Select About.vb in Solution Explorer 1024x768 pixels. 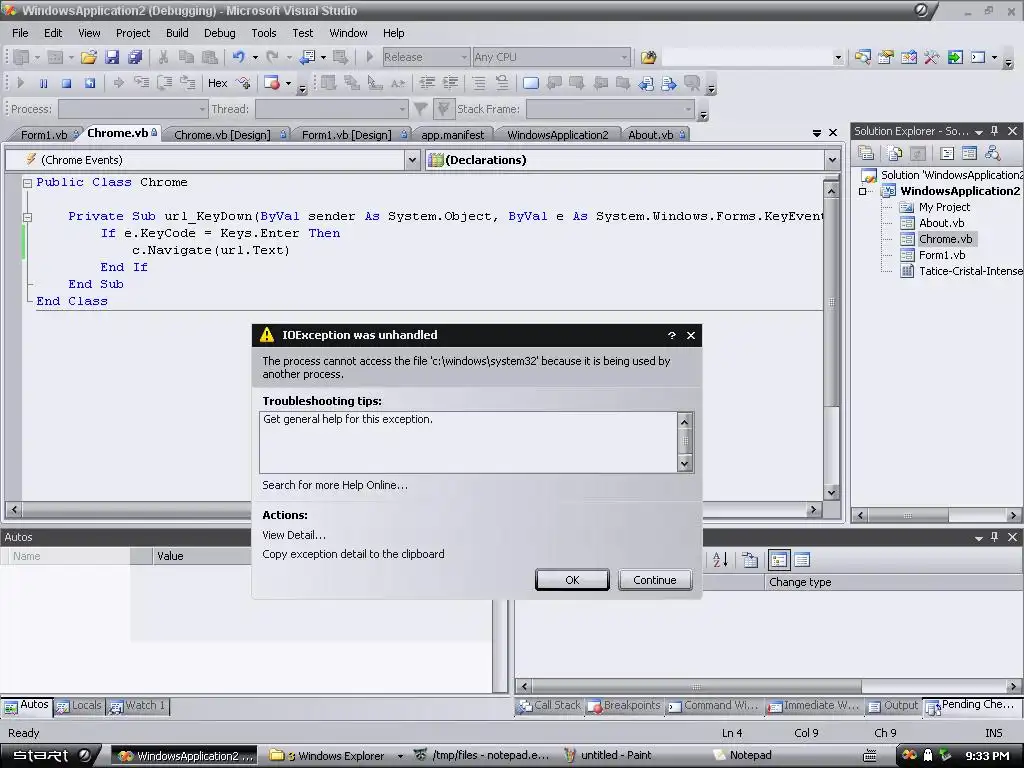pyautogui.click(x=941, y=223)
